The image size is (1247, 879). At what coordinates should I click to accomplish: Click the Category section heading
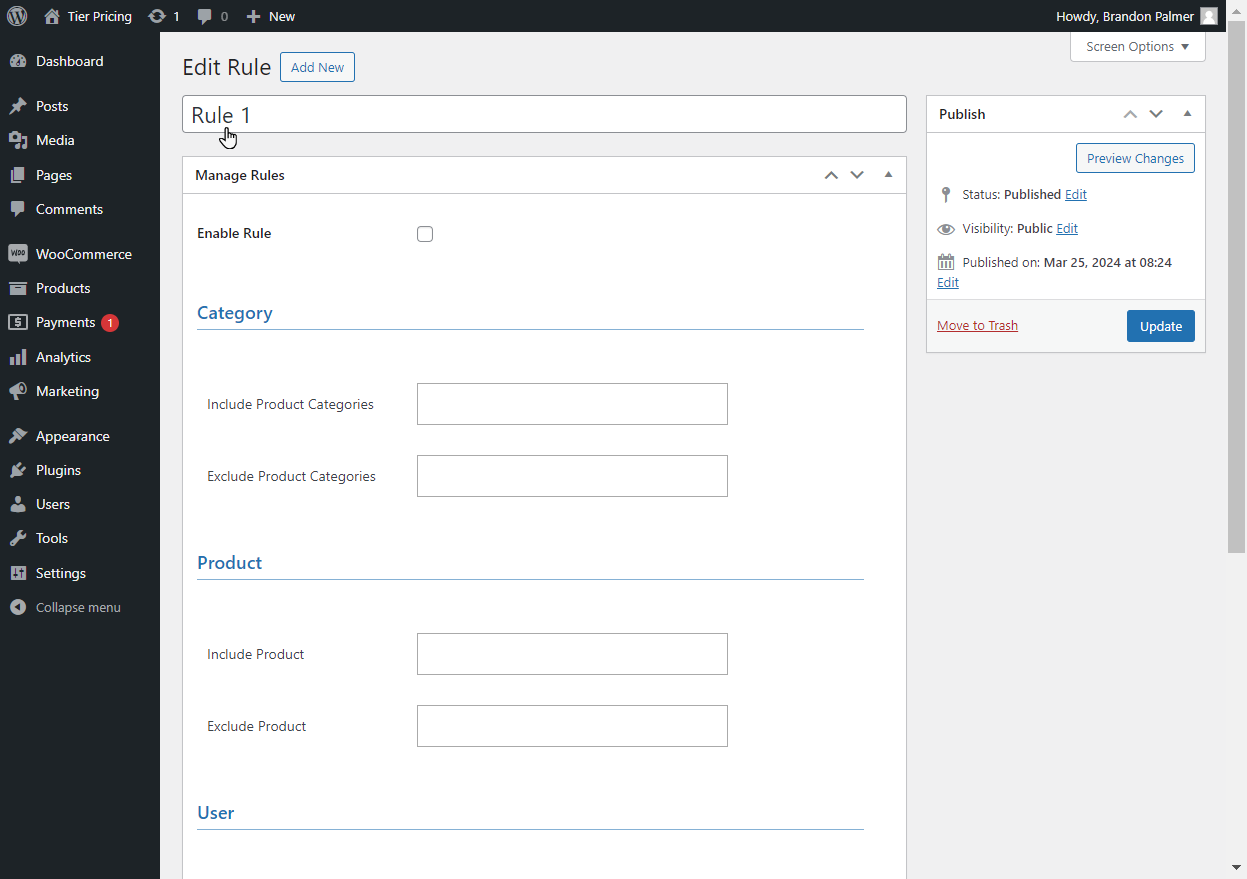point(235,313)
